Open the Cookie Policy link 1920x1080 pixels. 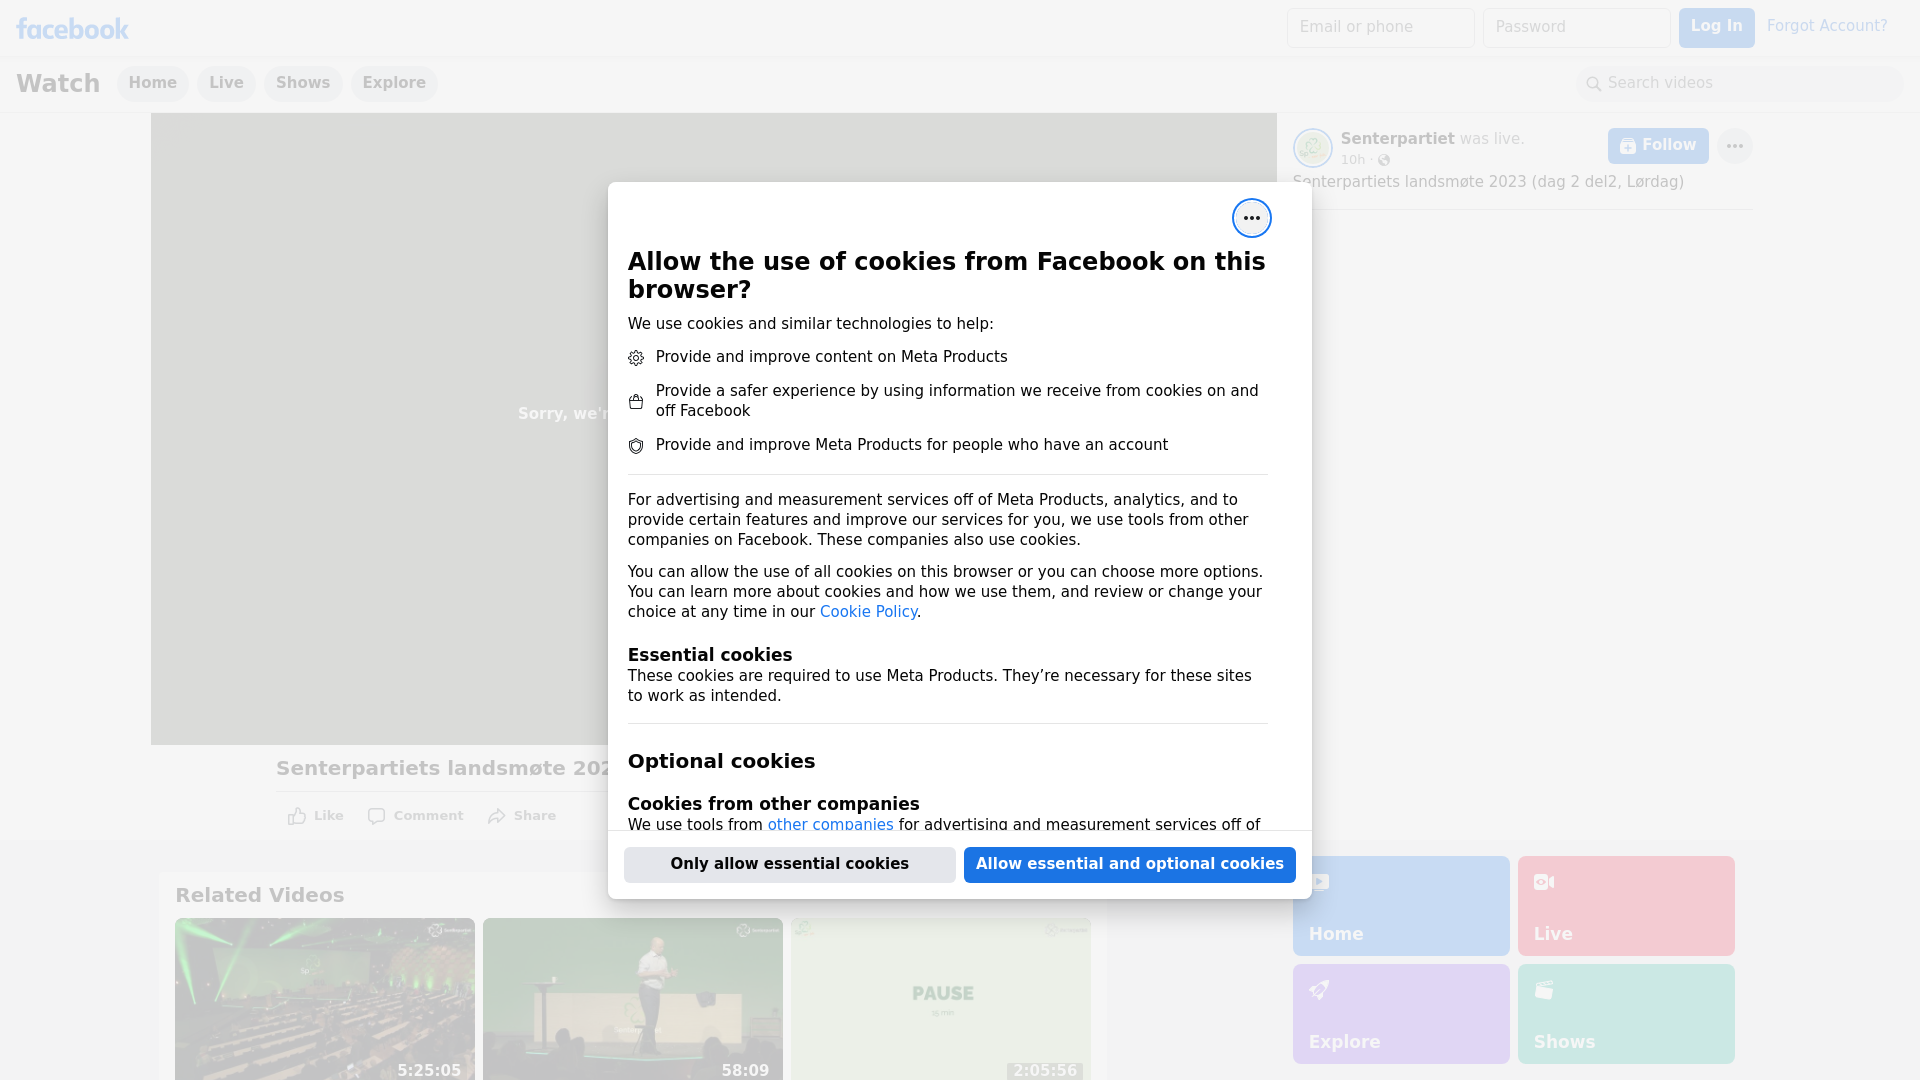click(868, 612)
